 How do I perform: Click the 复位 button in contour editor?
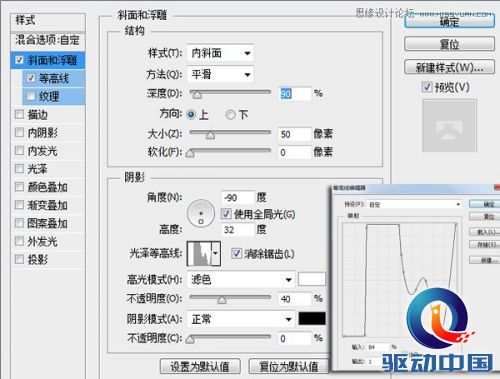coord(485,217)
